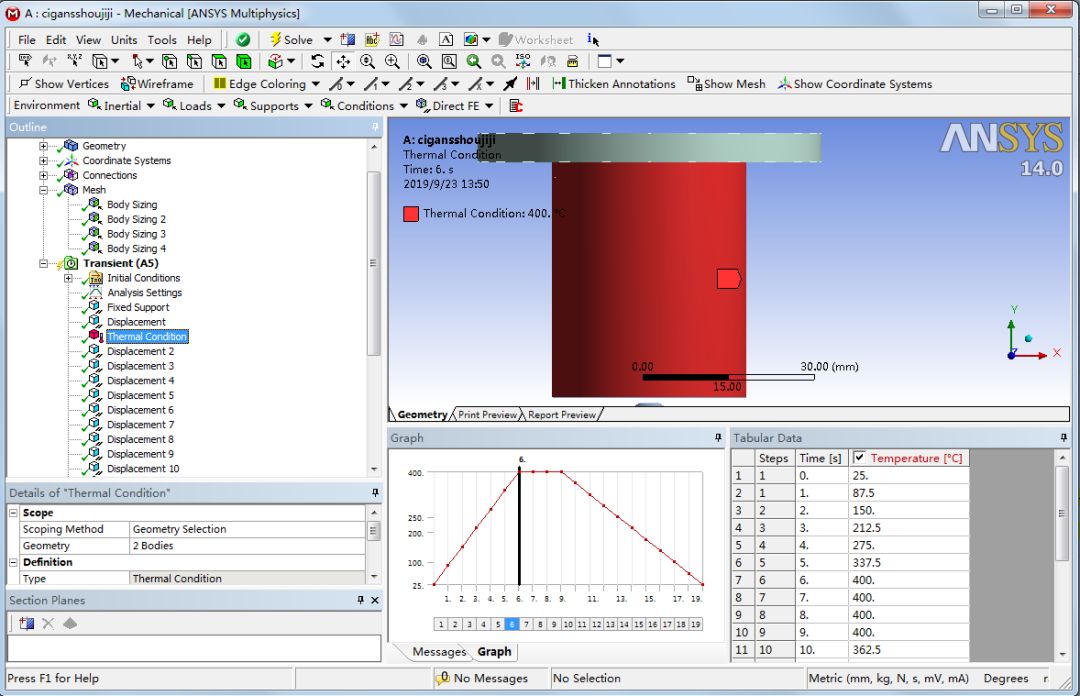
Task: Collapse the Scope section in Details
Action: 13,513
